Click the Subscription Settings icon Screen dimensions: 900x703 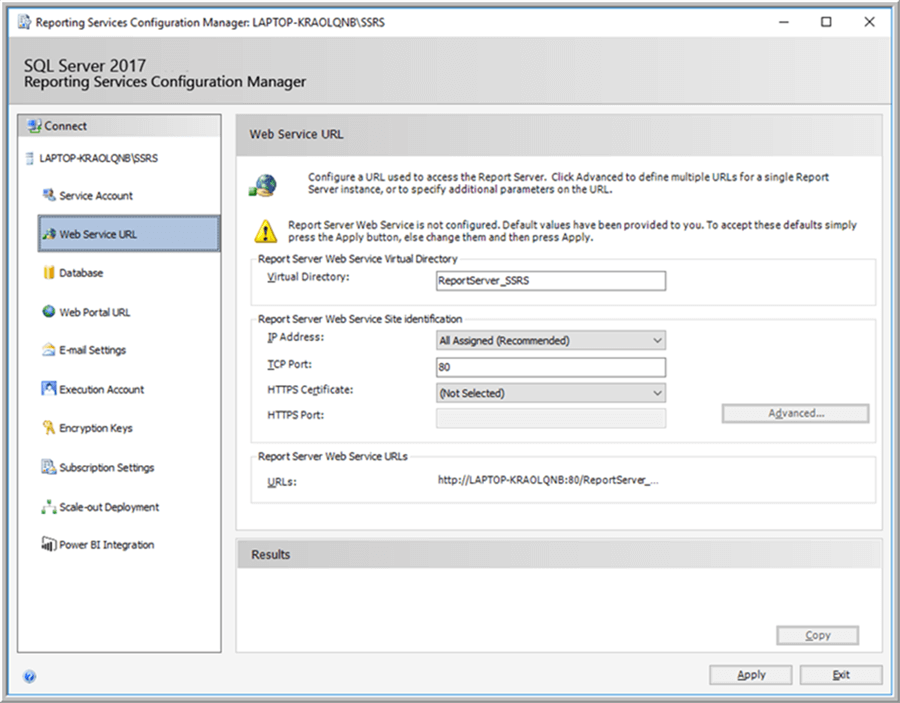49,467
